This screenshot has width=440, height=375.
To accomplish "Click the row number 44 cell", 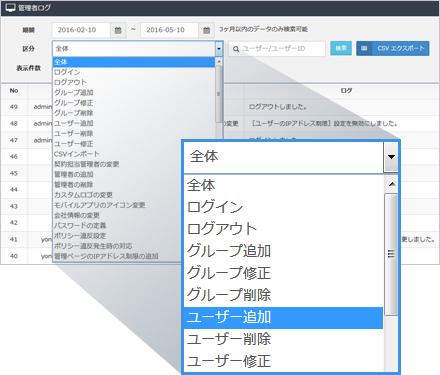I will pyautogui.click(x=14, y=190).
